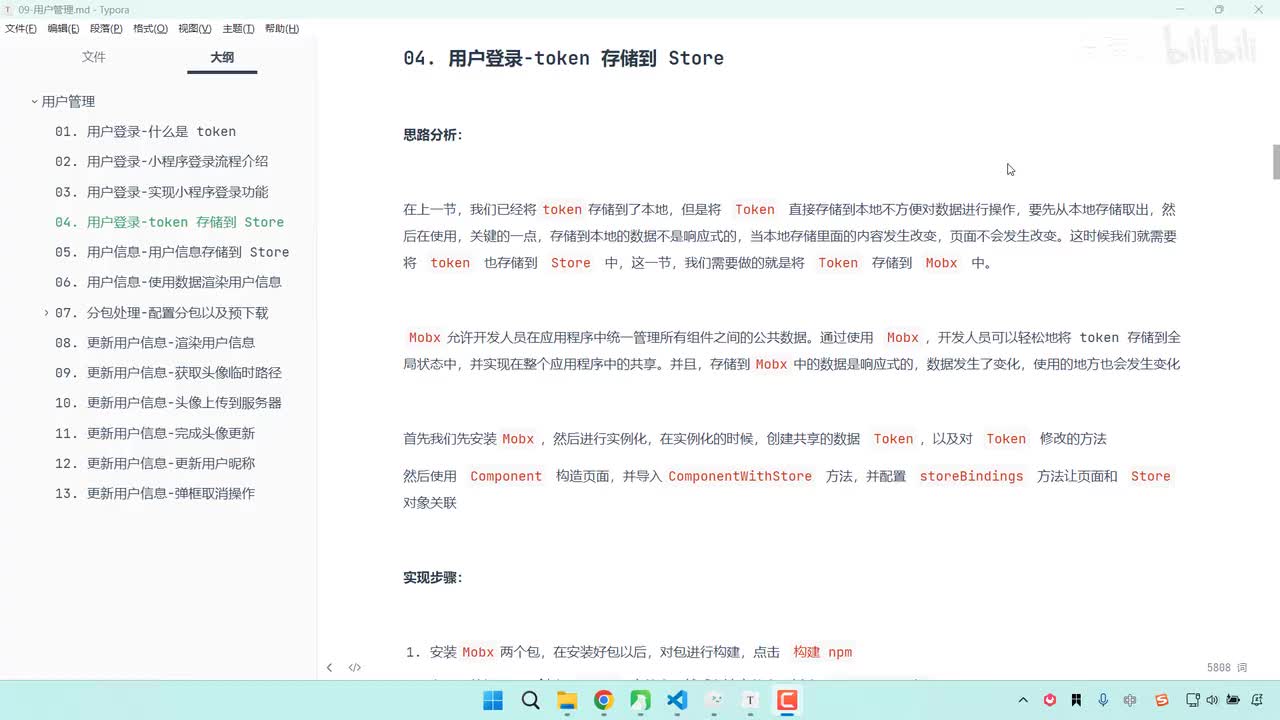The width and height of the screenshot is (1280, 720).
Task: Open the 编辑(E) menu
Action: (64, 29)
